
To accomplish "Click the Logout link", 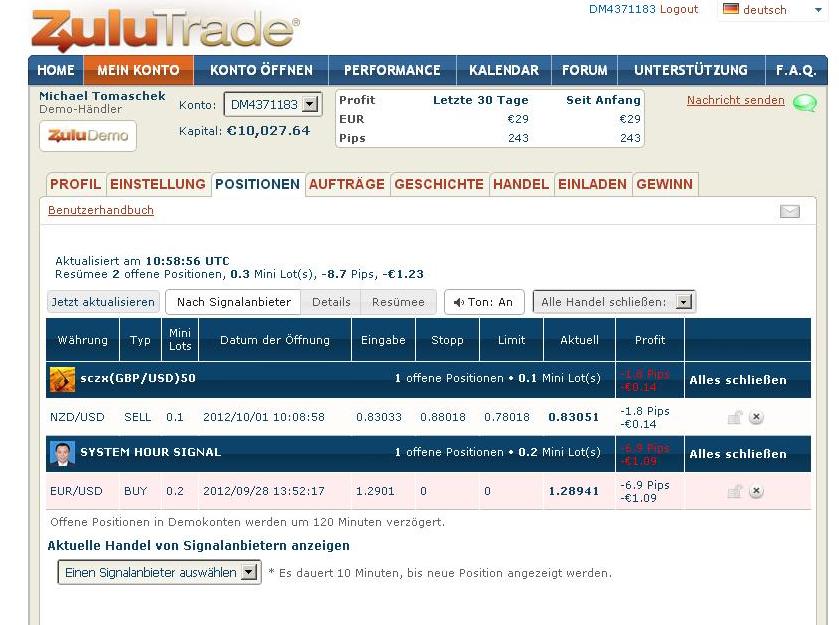I will pyautogui.click(x=679, y=9).
